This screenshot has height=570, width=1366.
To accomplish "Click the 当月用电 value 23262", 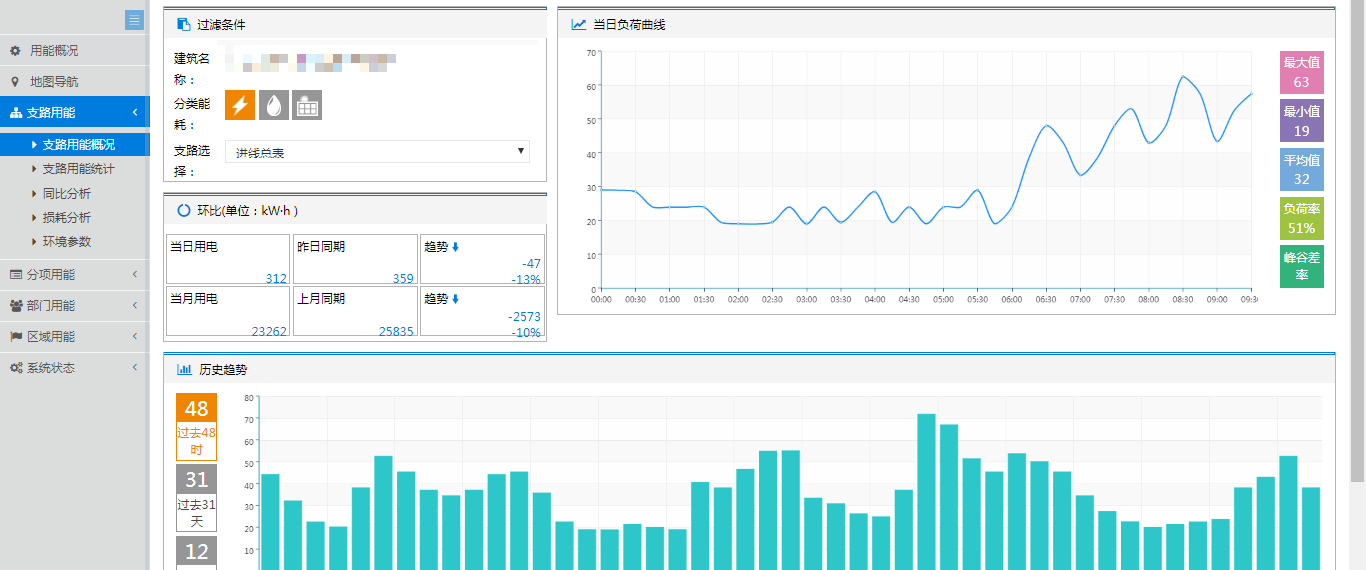I will click(x=269, y=331).
